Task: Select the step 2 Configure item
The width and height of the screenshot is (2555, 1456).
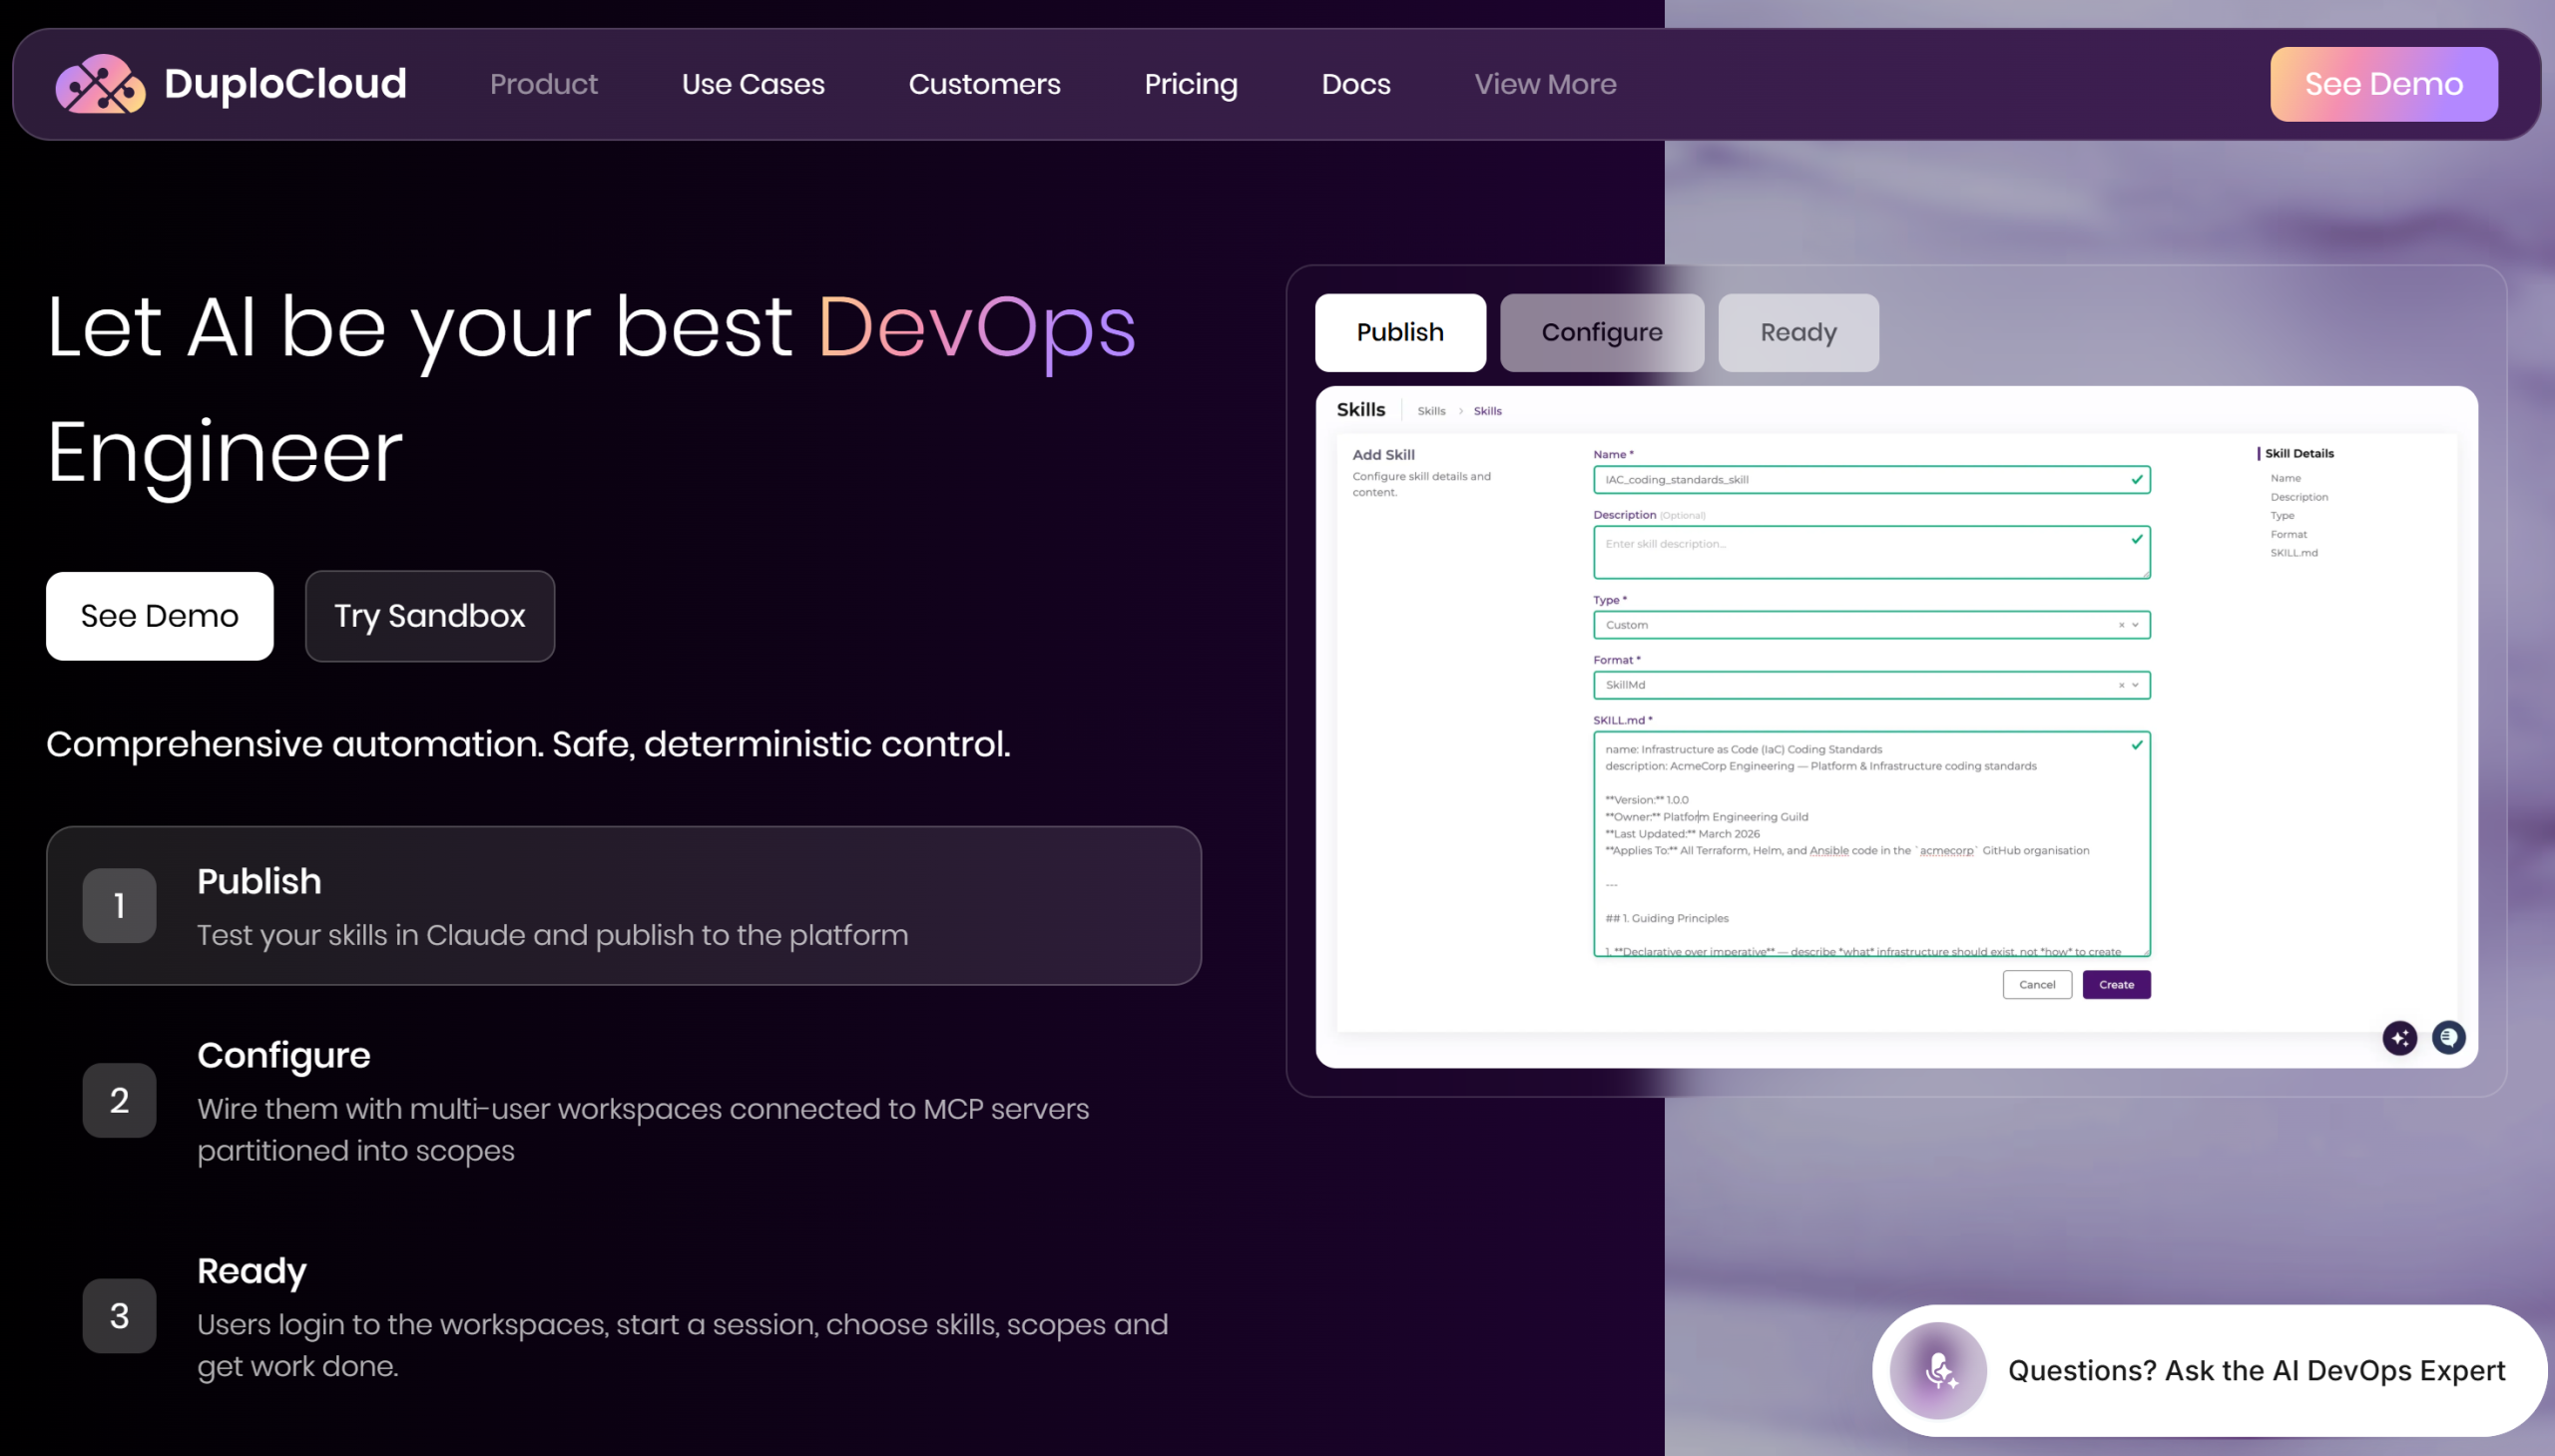Action: 624,1101
